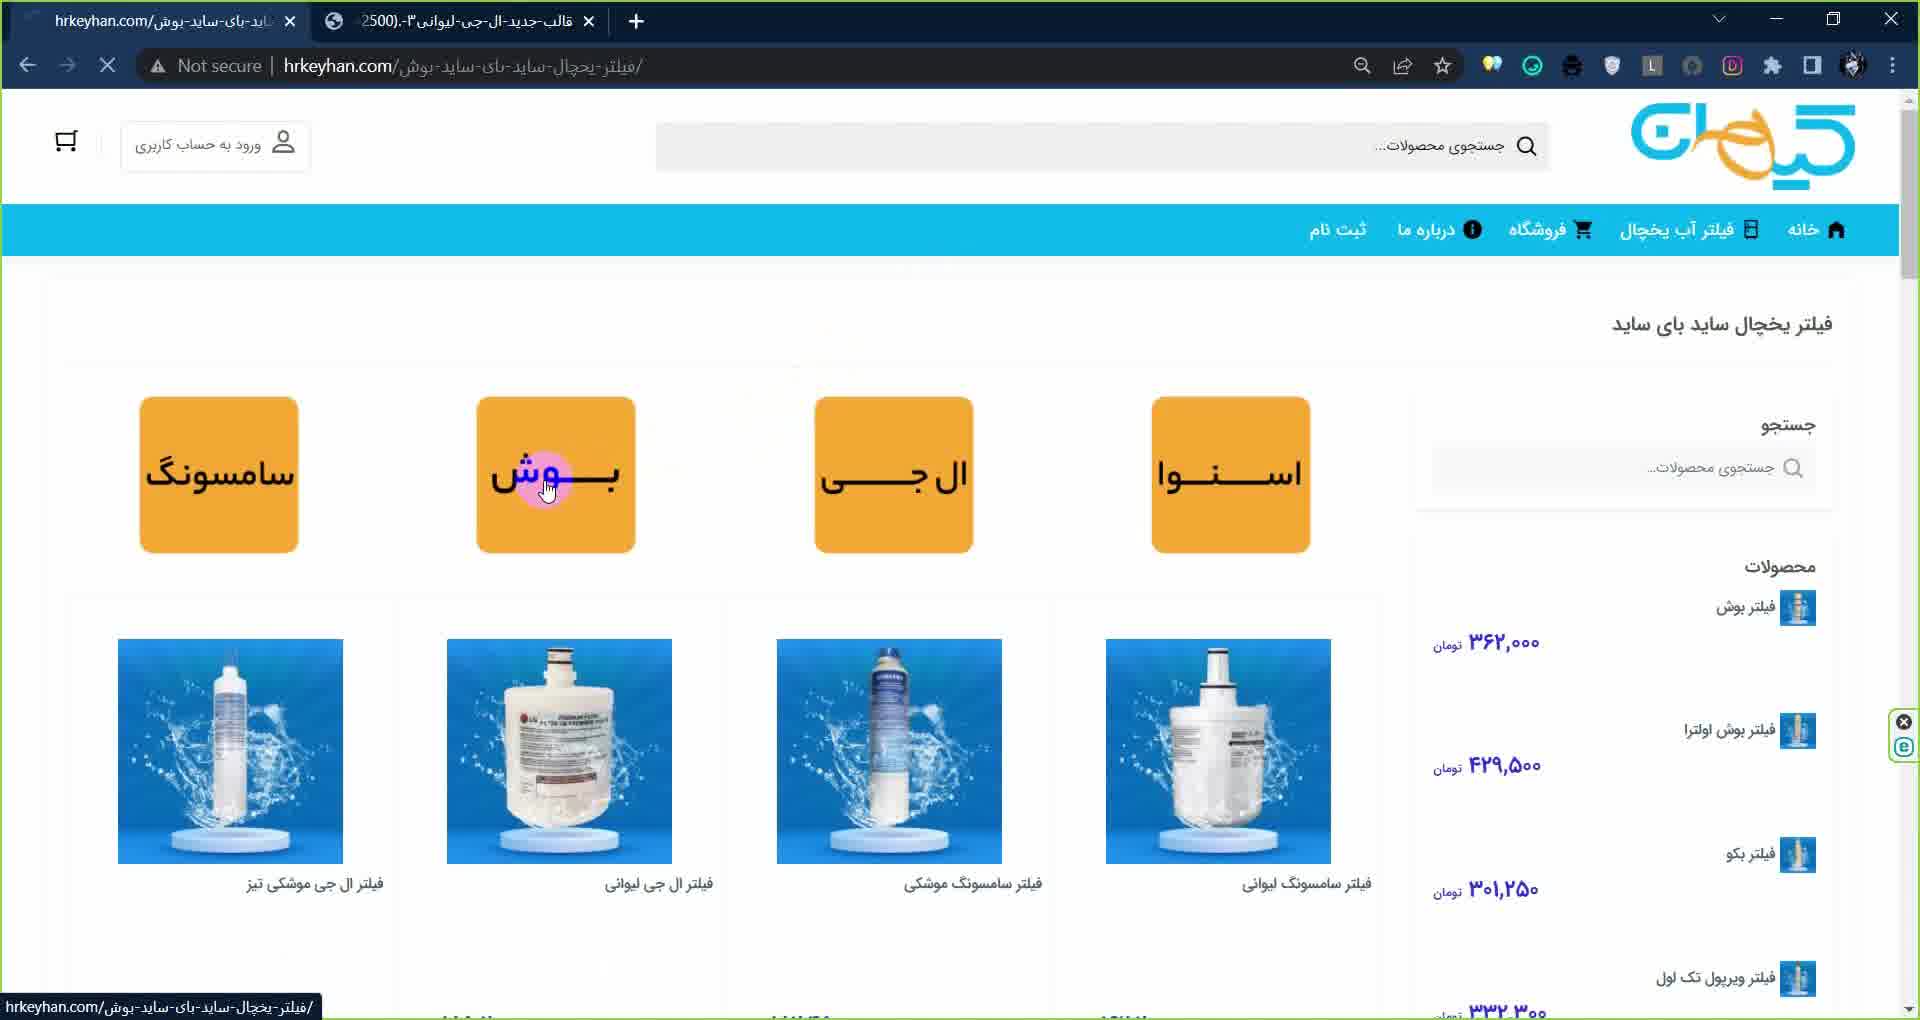Open the browser side panel icon
The height and width of the screenshot is (1020, 1920).
pyautogui.click(x=1812, y=66)
